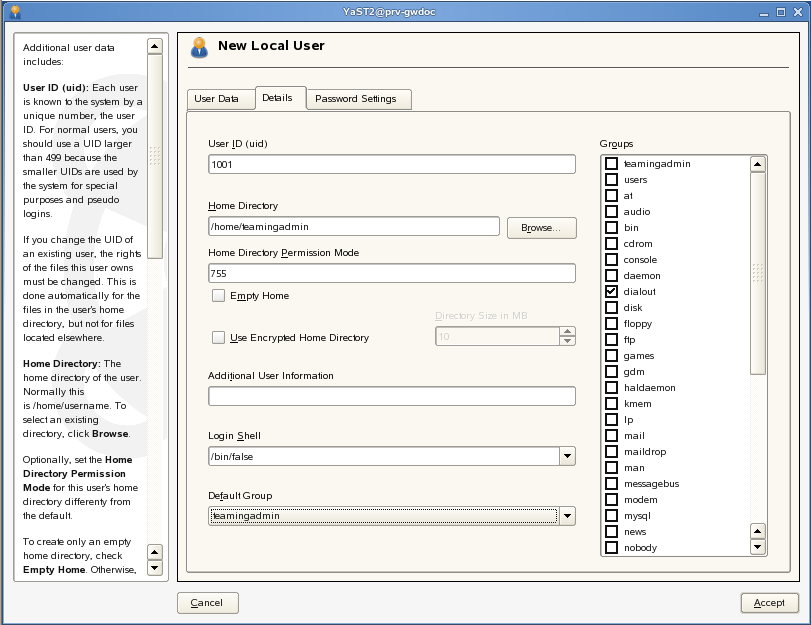Click the User ID (uid) field

coord(391,164)
